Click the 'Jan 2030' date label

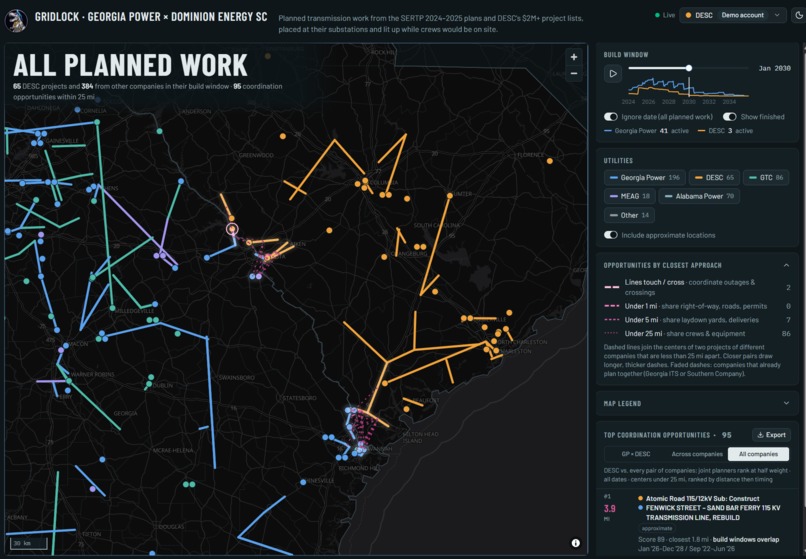774,68
